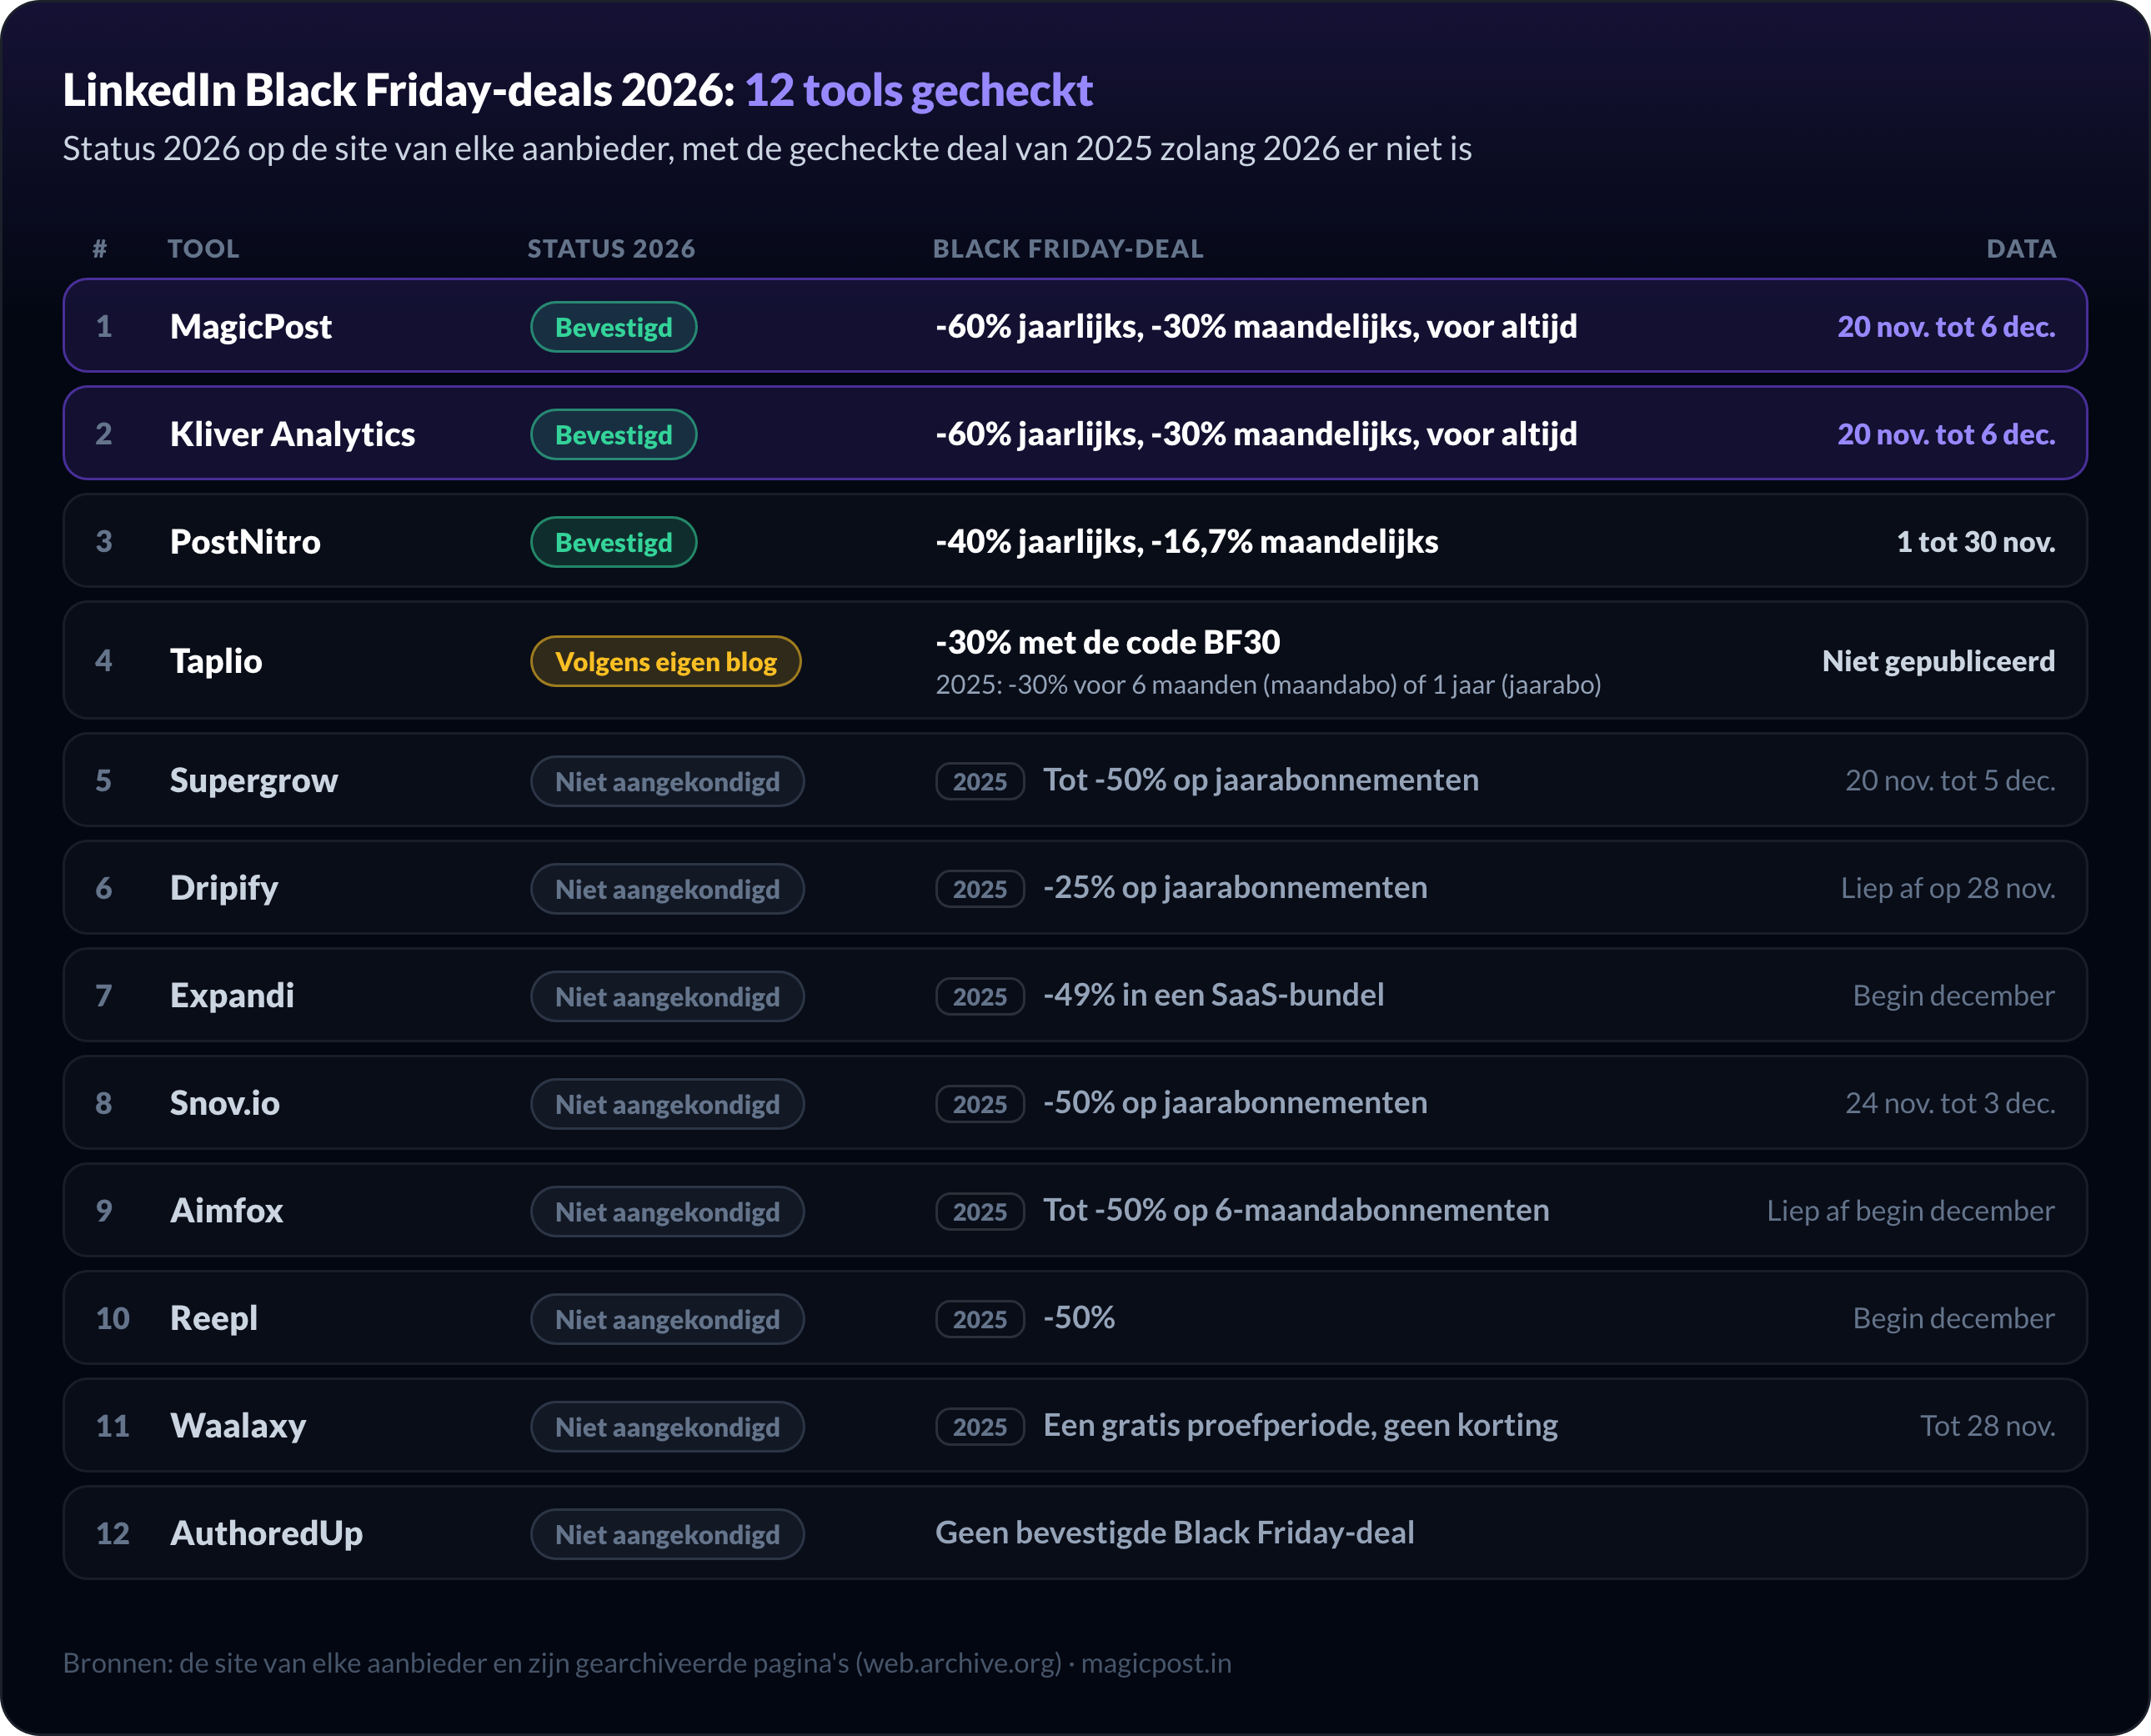The height and width of the screenshot is (1736, 2151).
Task: Click the BLACK FRIDAY-DEAL column header
Action: [x=1068, y=248]
